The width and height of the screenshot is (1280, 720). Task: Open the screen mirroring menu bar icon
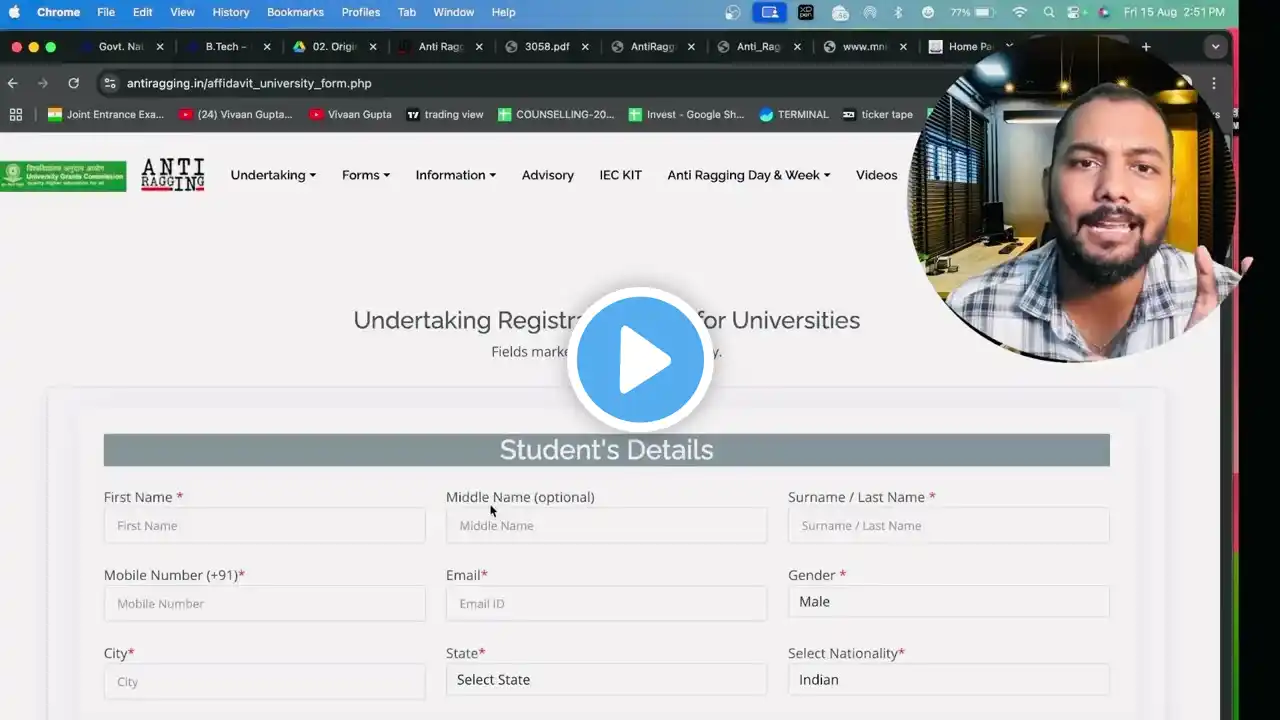pyautogui.click(x=769, y=12)
